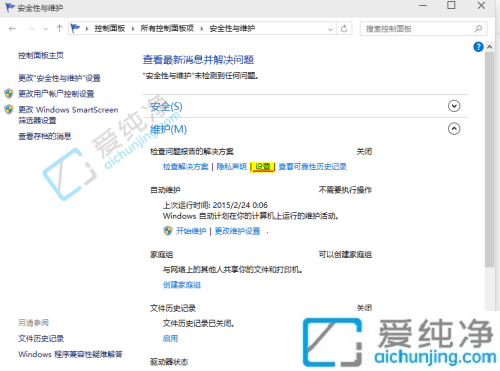
Task: Click the Forward navigation arrow
Action: coord(31,29)
